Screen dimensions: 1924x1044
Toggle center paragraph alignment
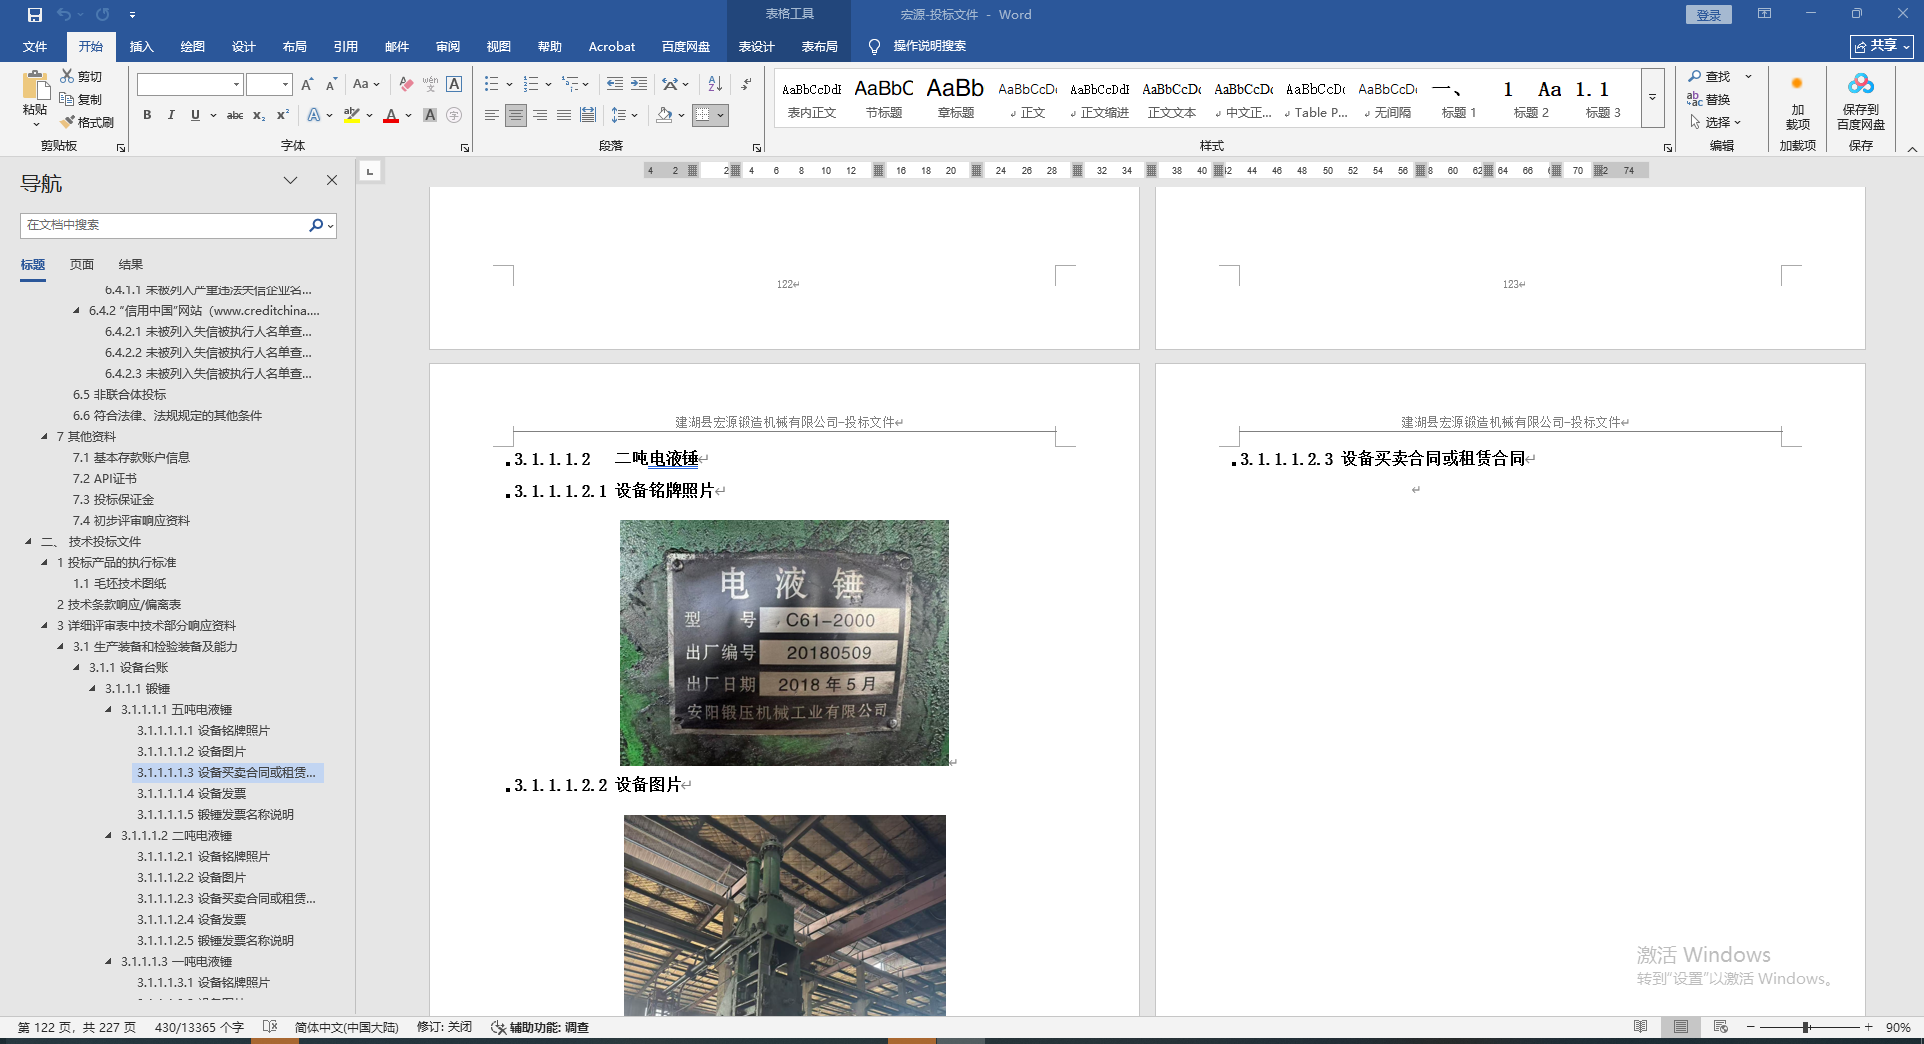tap(516, 115)
